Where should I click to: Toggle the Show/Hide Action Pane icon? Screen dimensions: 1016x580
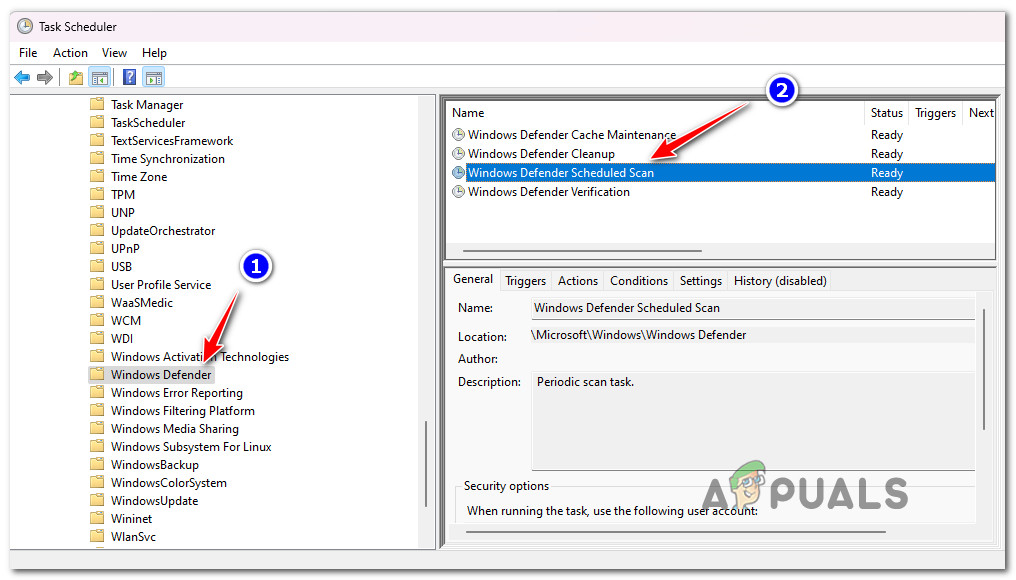click(x=154, y=78)
